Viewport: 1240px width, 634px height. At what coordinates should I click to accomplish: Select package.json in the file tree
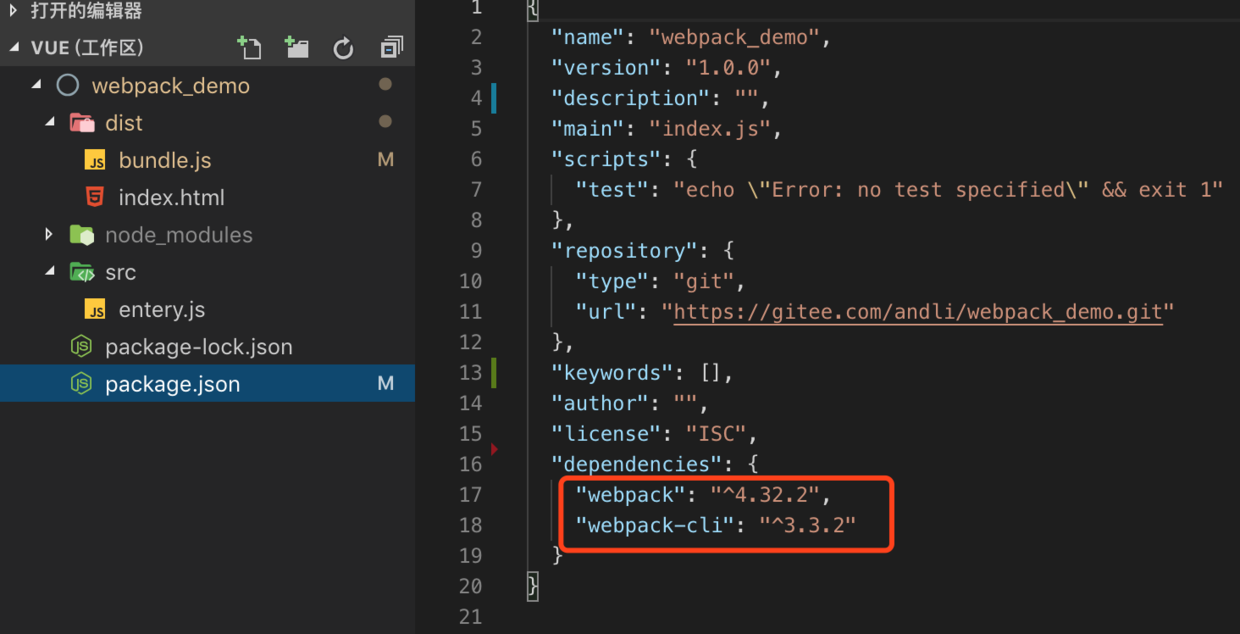(172, 384)
